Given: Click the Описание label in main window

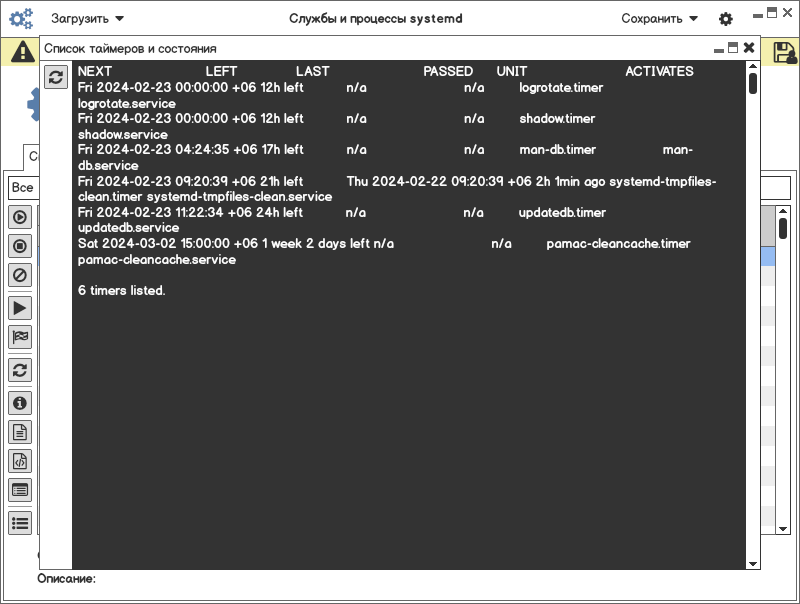Looking at the screenshot, I should [x=66, y=579].
